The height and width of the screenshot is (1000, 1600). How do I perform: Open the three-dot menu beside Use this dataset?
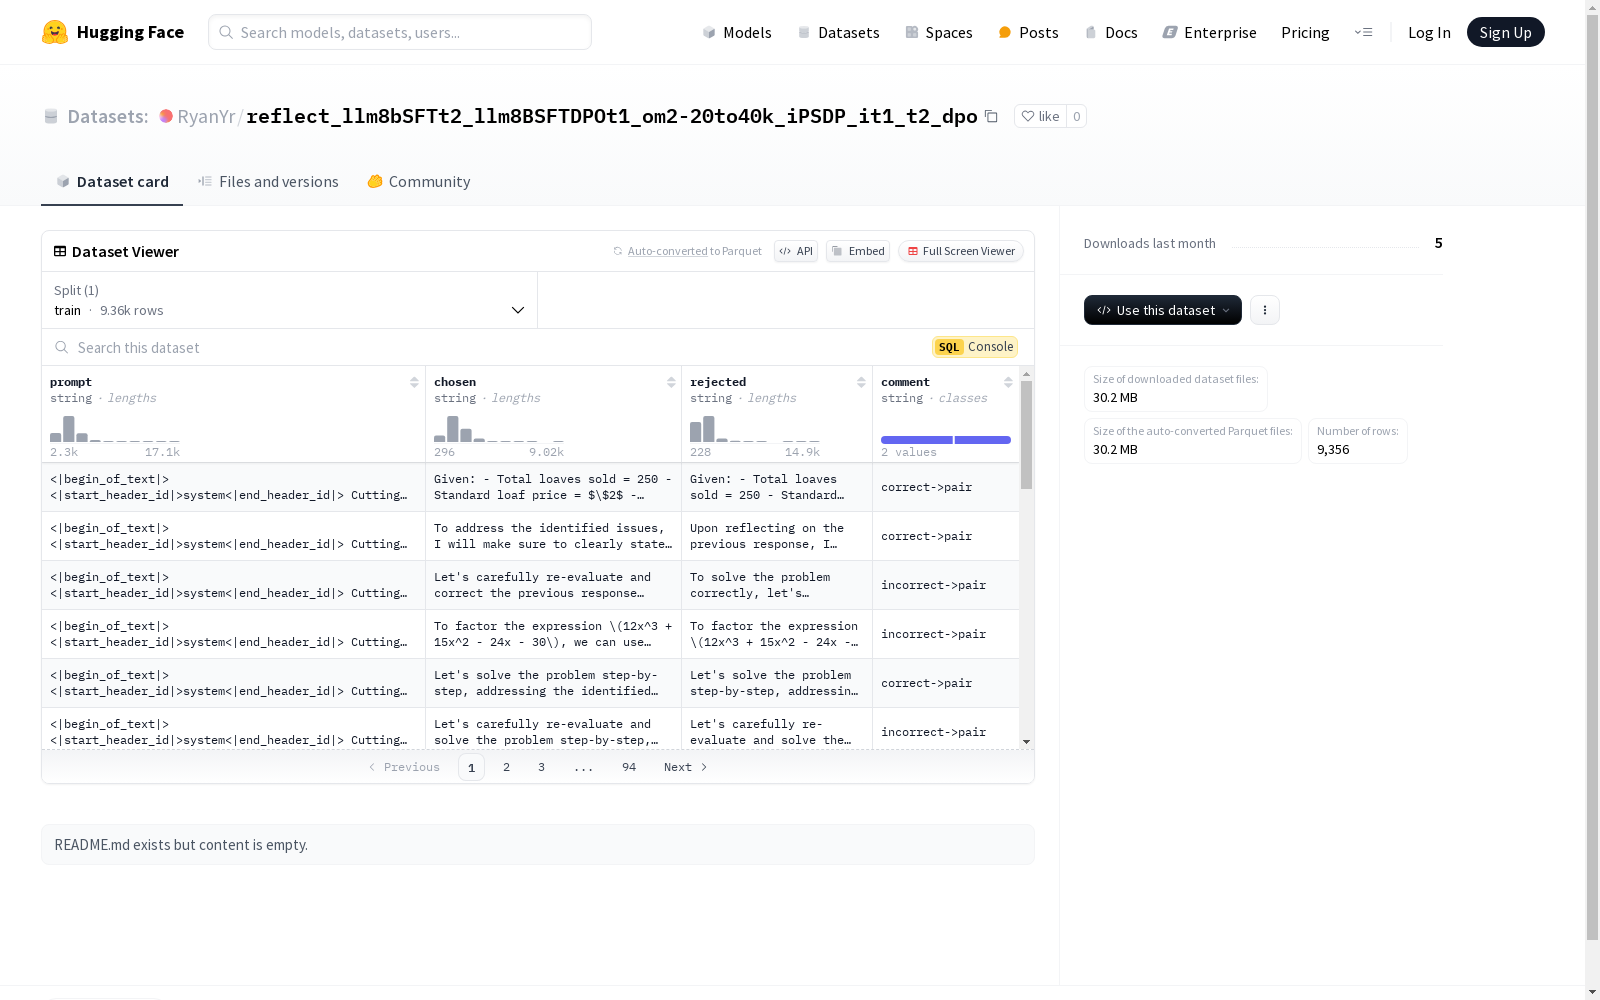click(x=1265, y=310)
